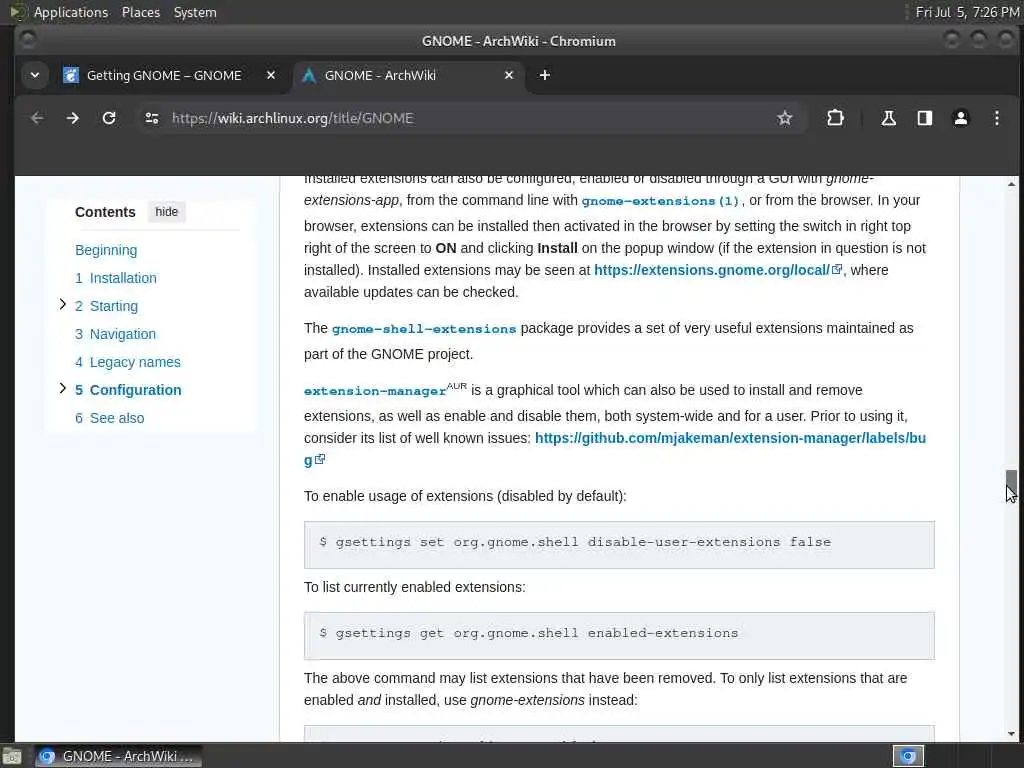The height and width of the screenshot is (768, 1024).
Task: Click the scrollbar up arrow
Action: 1011,184
